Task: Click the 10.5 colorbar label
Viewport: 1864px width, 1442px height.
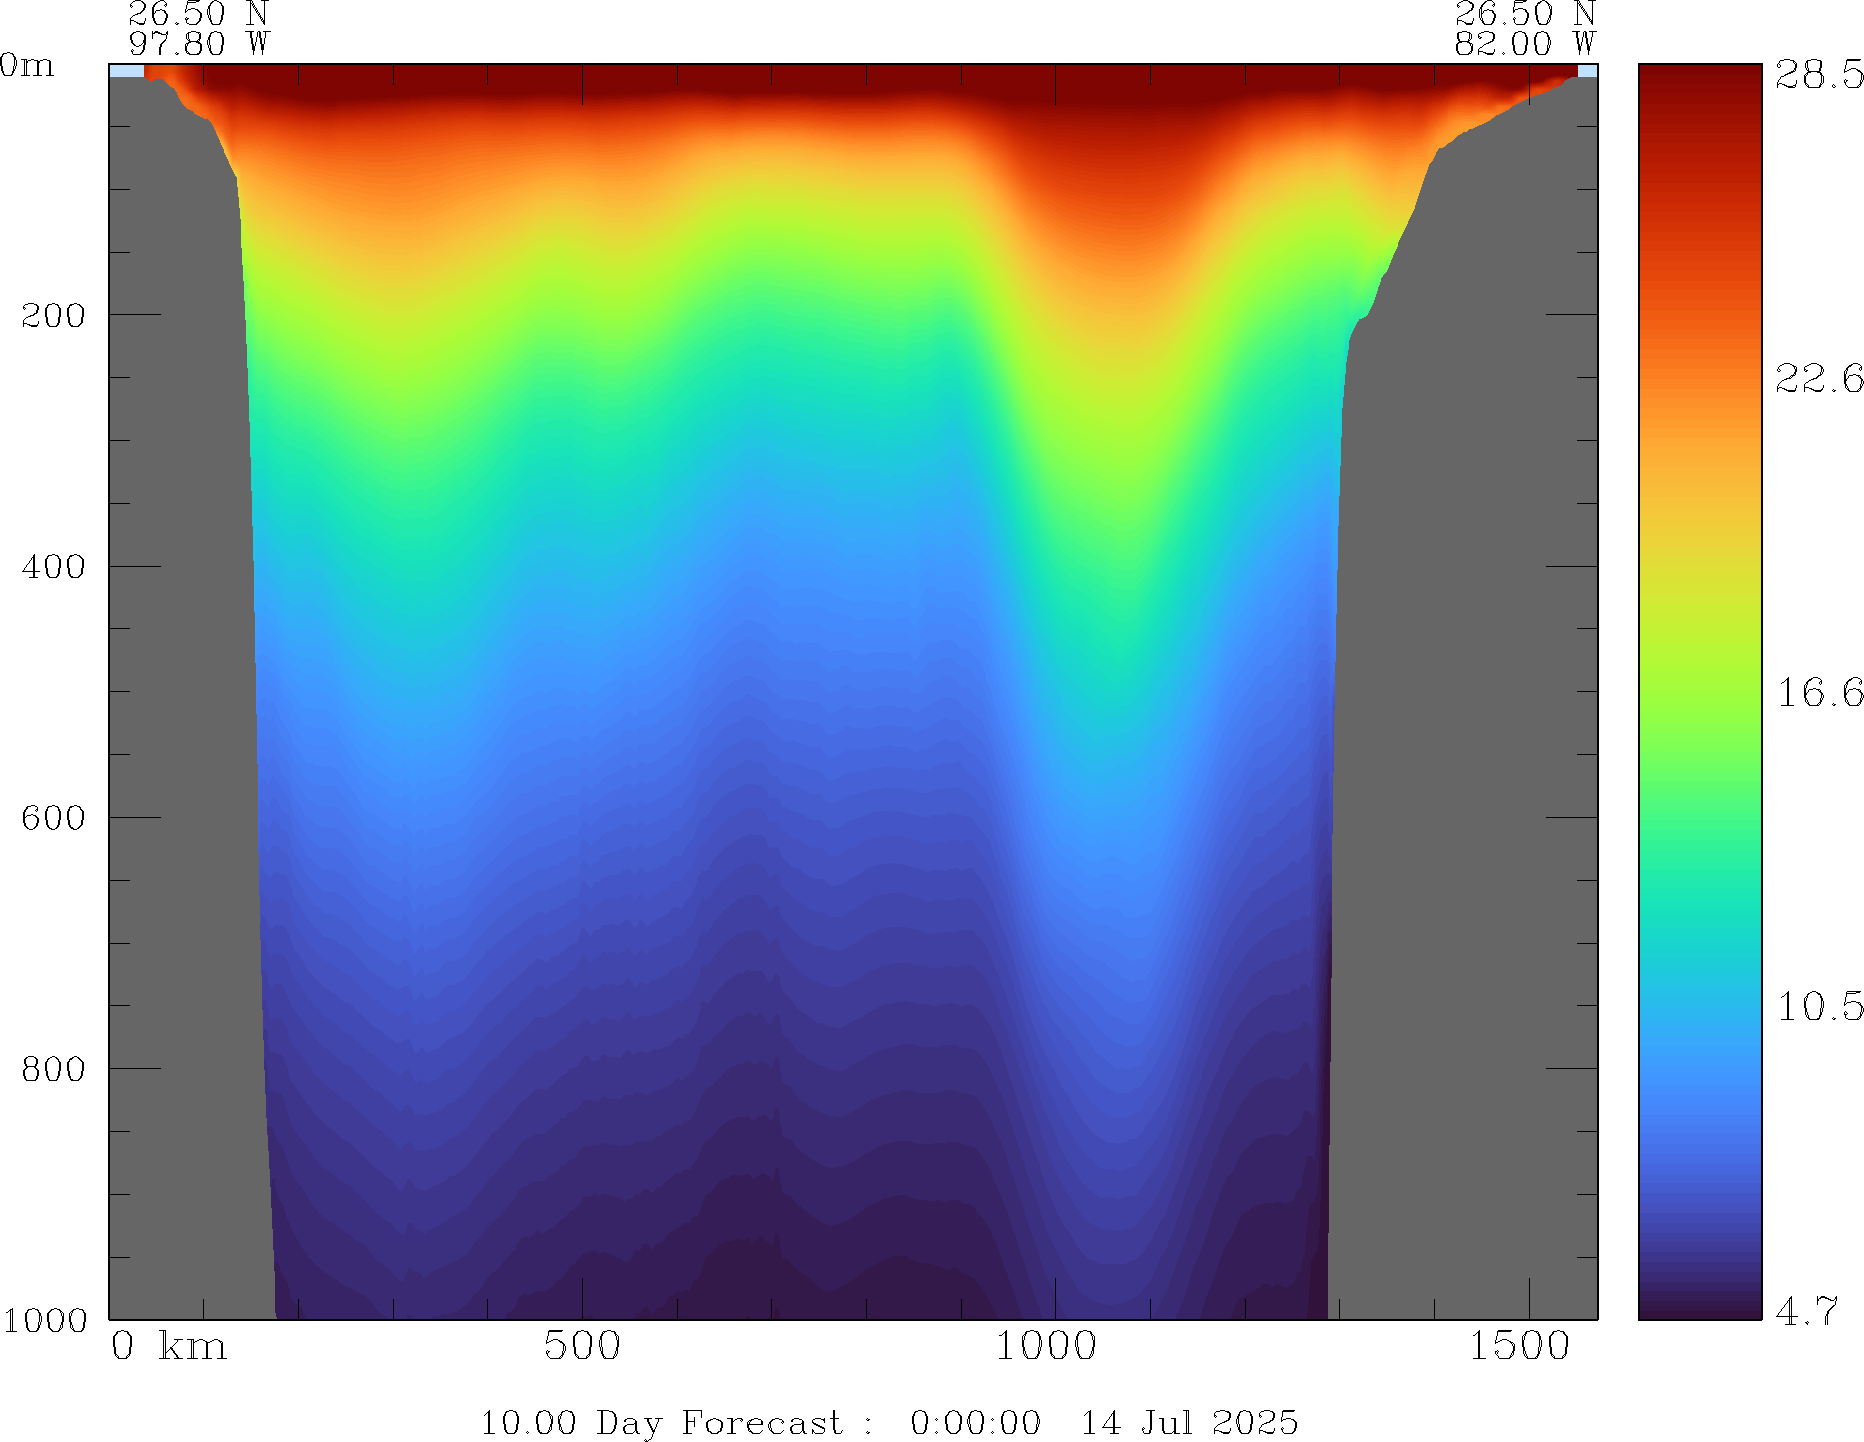Action: pyautogui.click(x=1818, y=1006)
